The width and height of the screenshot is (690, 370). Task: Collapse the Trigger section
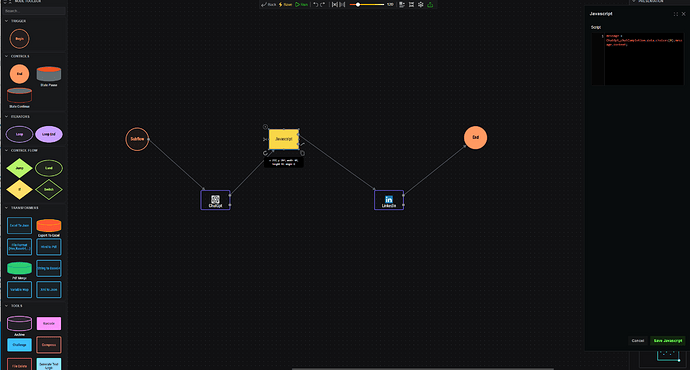point(6,21)
